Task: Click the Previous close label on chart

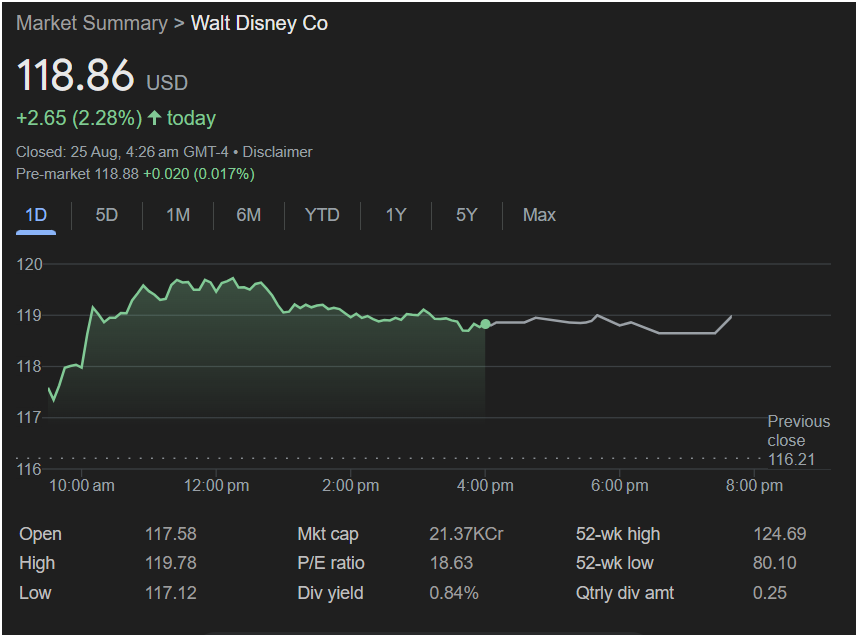Action: 798,431
